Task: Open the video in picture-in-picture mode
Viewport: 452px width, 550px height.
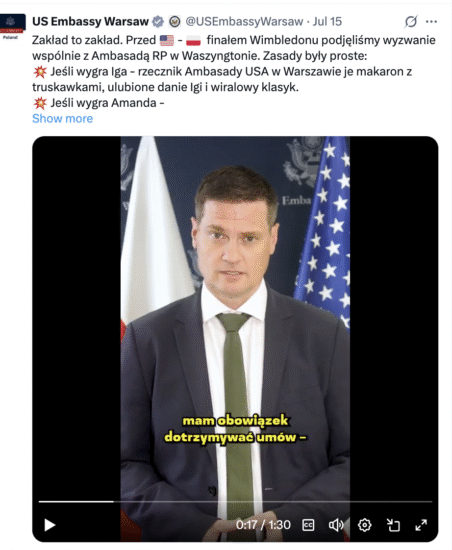Action: tap(393, 525)
